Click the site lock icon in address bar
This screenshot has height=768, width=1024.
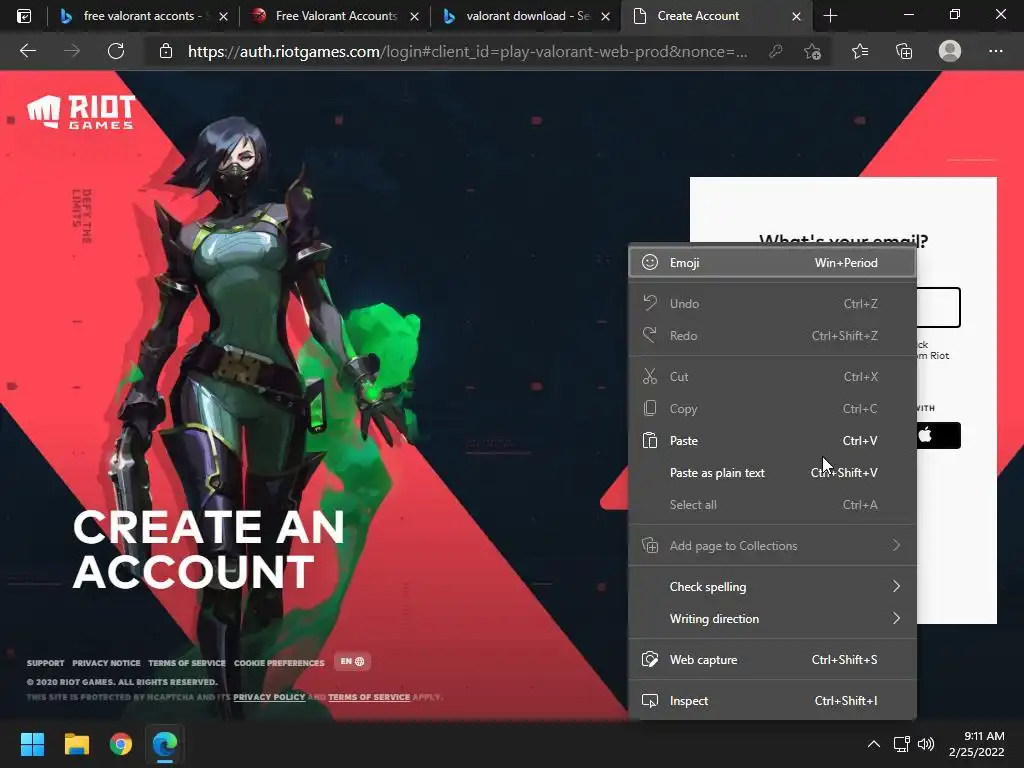click(166, 51)
